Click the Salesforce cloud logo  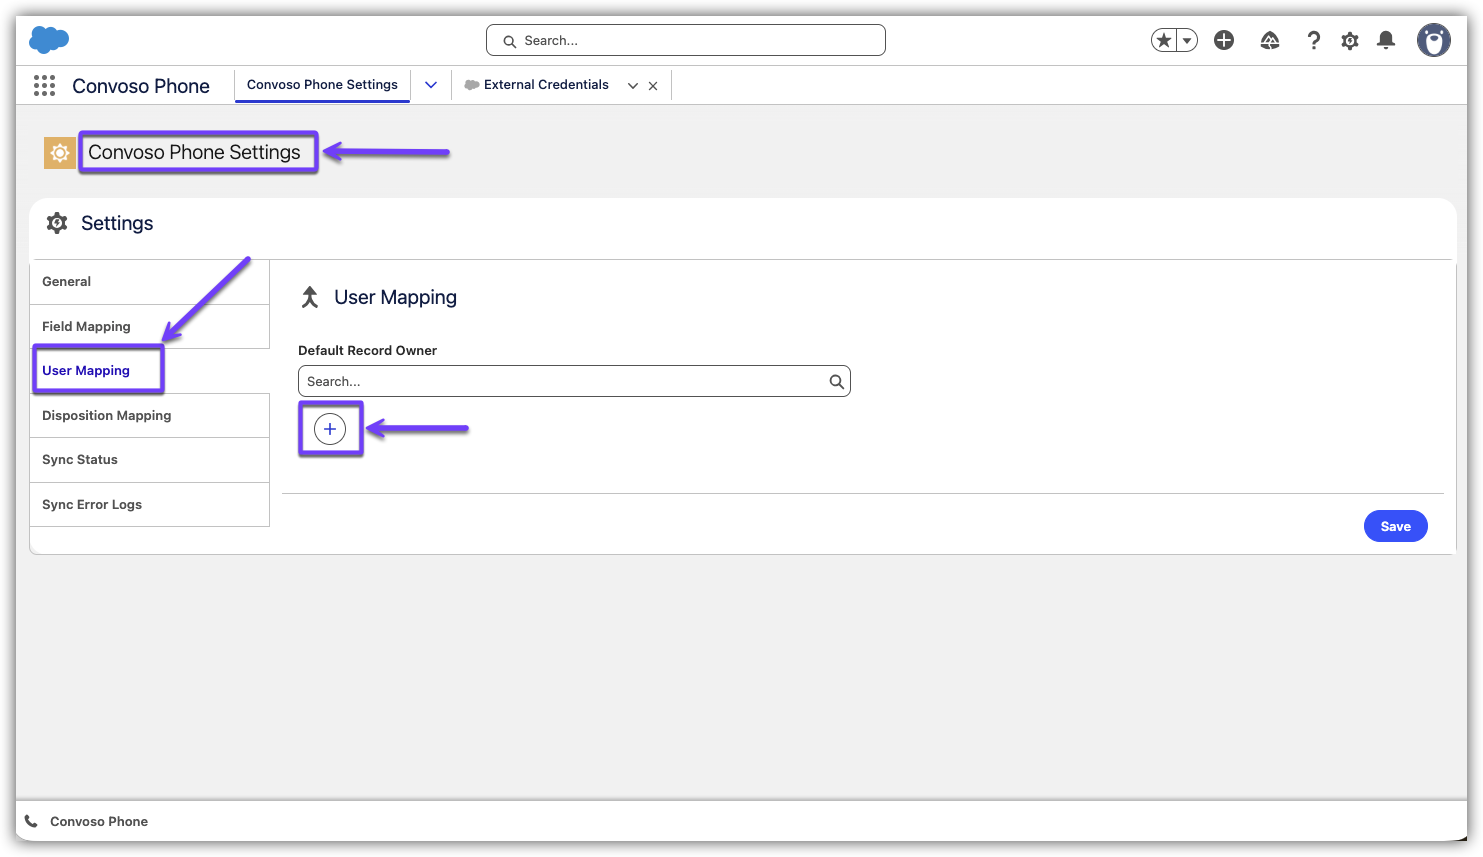tap(49, 40)
